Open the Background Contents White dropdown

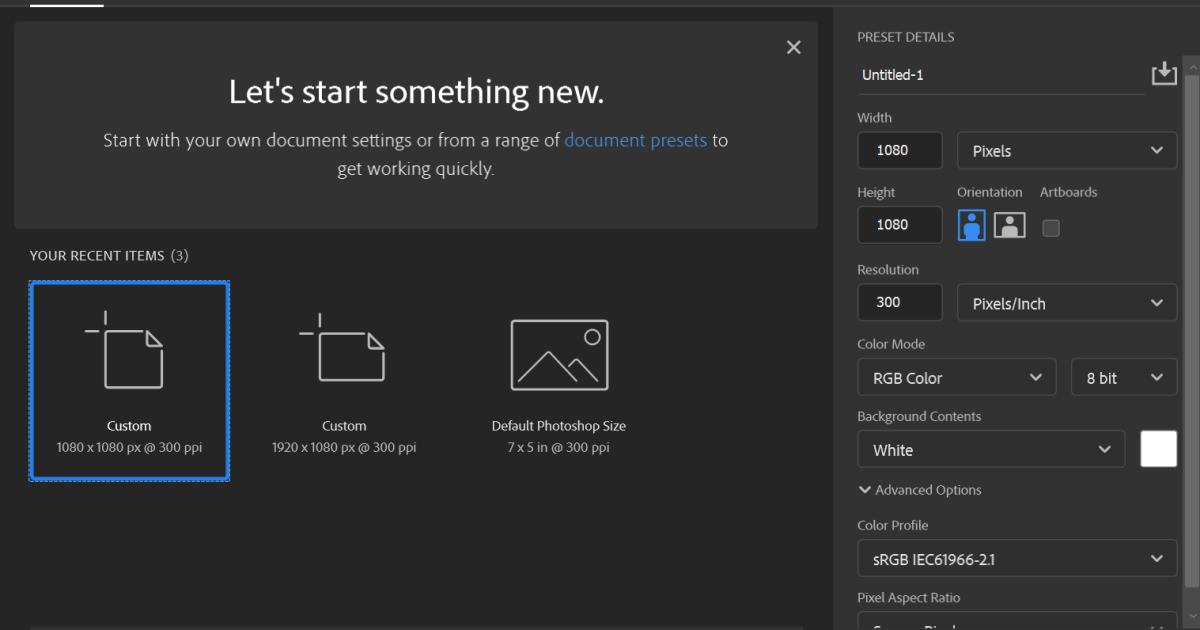(x=992, y=450)
